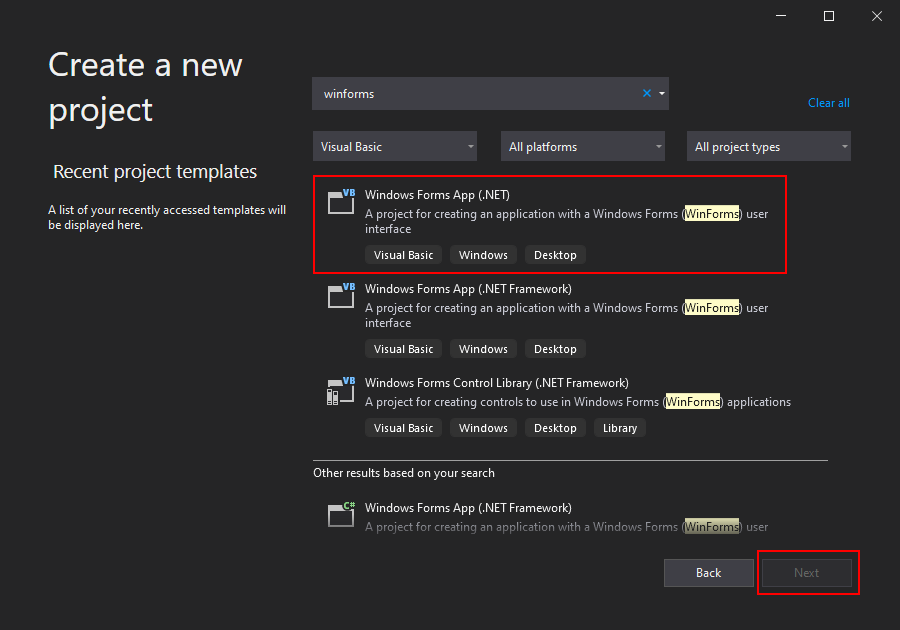Screen dimensions: 900x630
Task: Select the Windows Forms App (.NET) title
Action: click(437, 195)
